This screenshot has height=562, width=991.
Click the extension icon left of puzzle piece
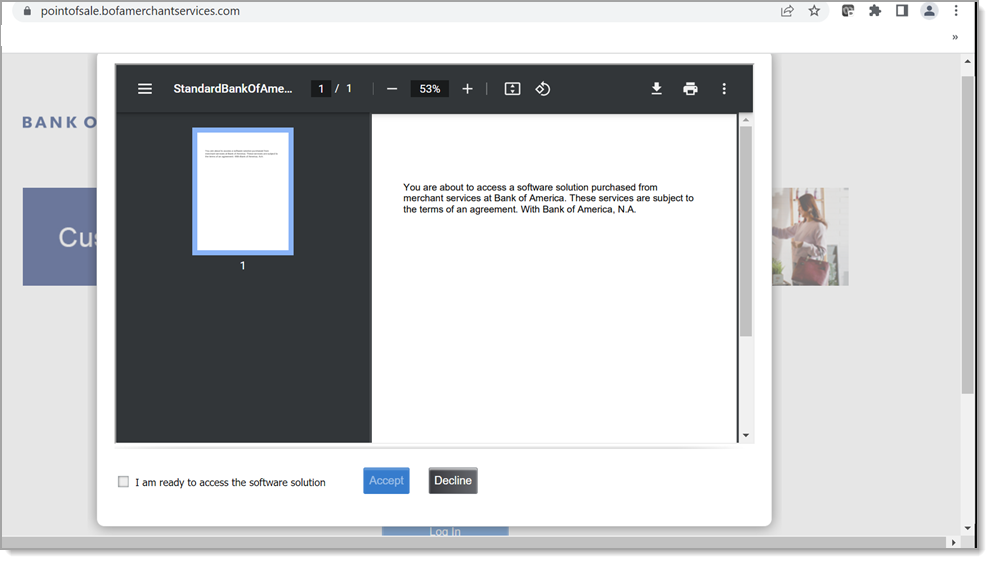click(x=848, y=11)
